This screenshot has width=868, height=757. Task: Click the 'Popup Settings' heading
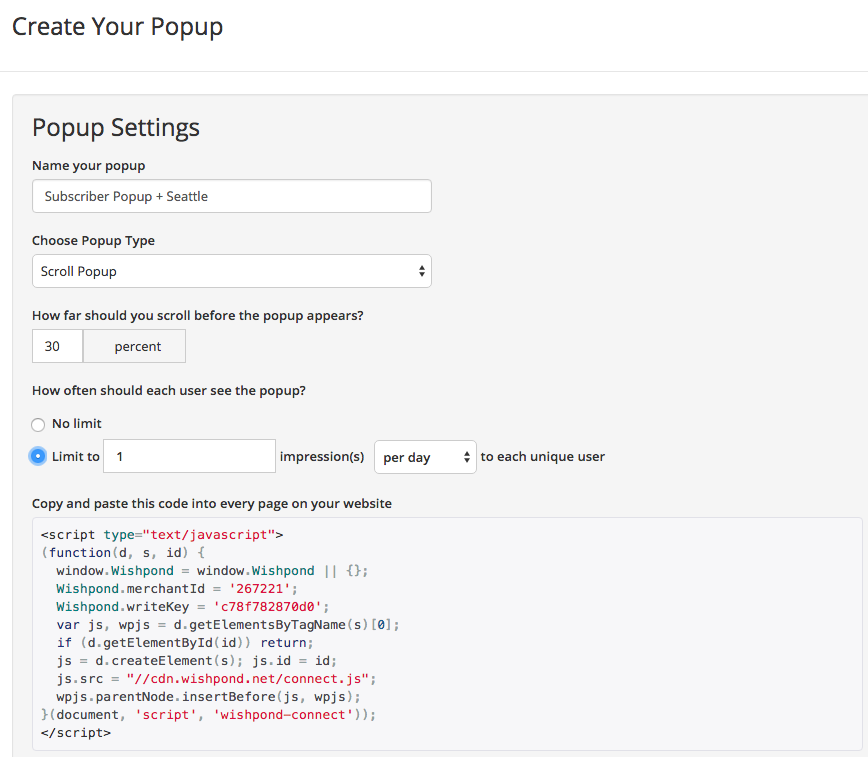[x=116, y=128]
